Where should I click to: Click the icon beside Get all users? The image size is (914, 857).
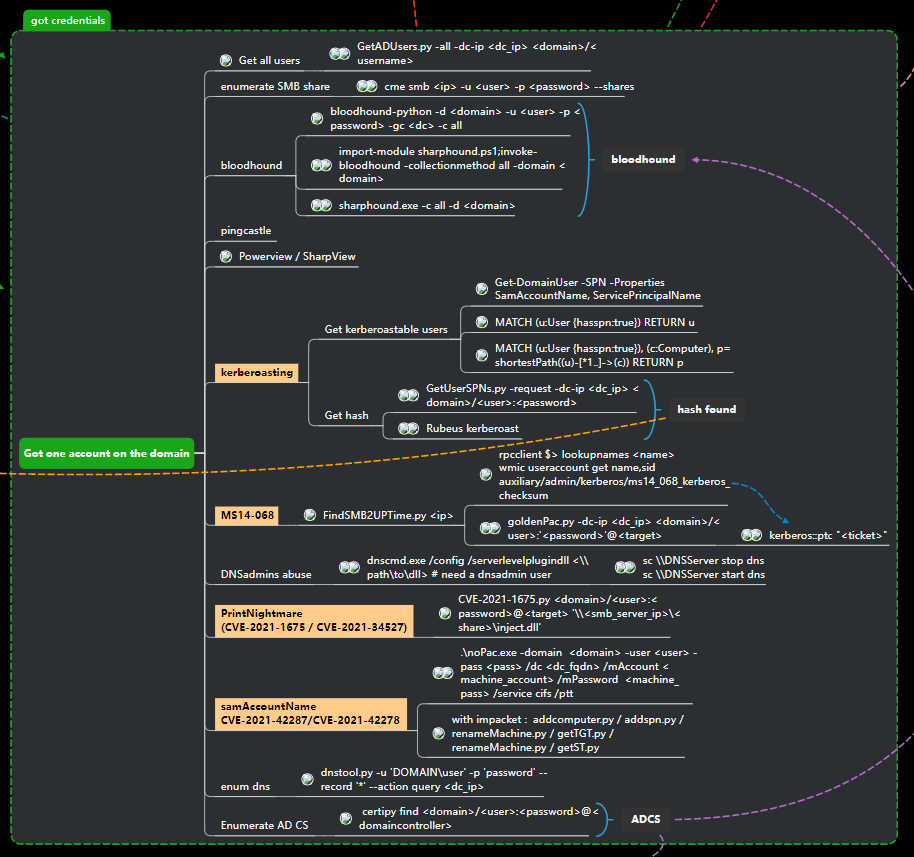point(226,60)
